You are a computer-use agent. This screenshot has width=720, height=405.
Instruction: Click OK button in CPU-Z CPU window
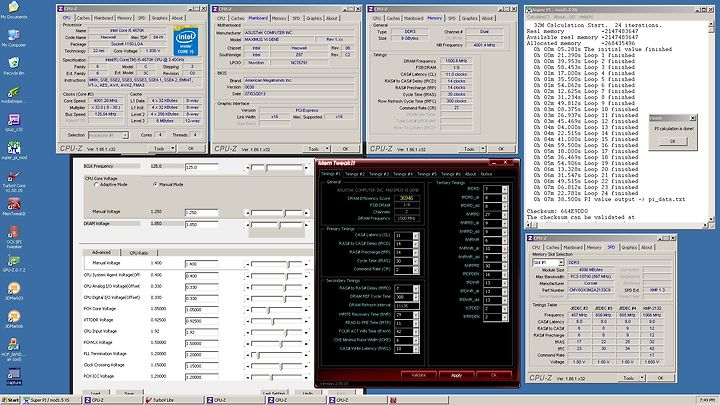pyautogui.click(x=191, y=148)
